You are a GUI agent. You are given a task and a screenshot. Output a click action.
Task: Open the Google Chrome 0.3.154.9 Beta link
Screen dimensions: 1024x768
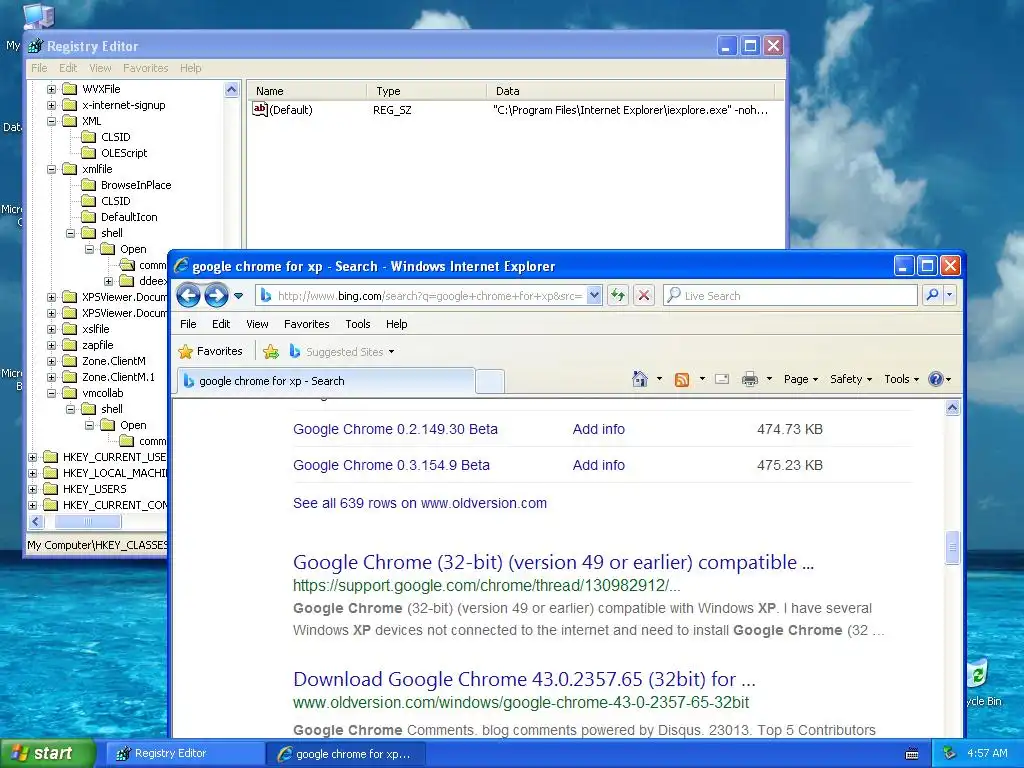click(x=391, y=465)
